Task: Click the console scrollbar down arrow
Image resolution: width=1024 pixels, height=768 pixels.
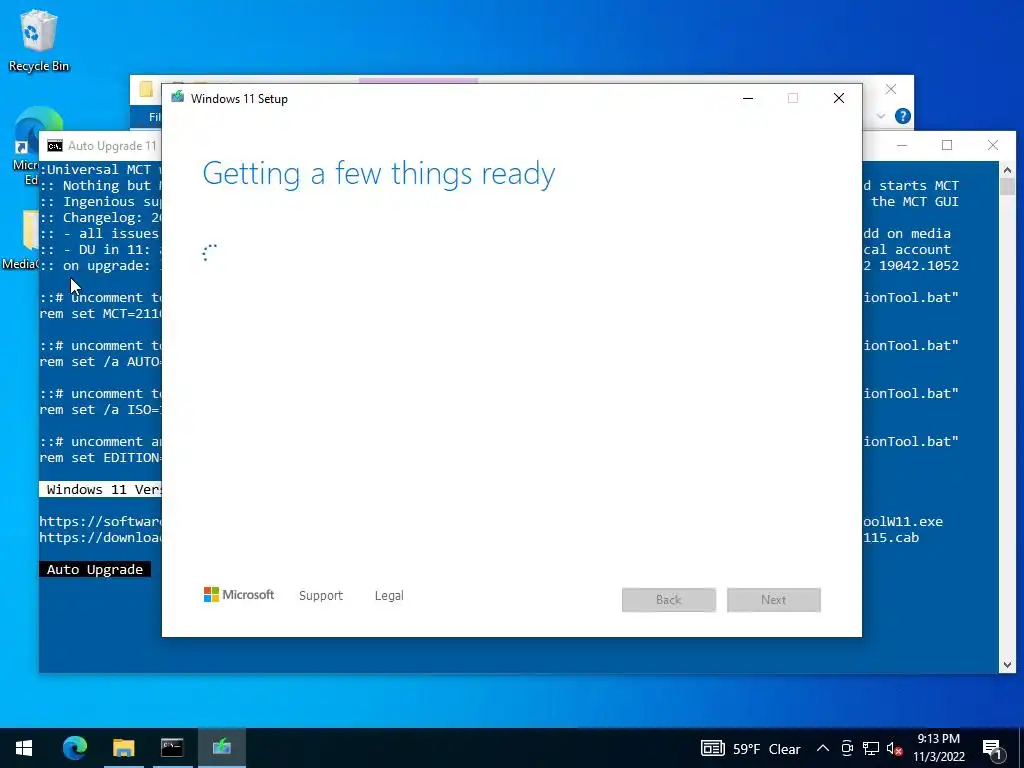Action: (x=1007, y=665)
